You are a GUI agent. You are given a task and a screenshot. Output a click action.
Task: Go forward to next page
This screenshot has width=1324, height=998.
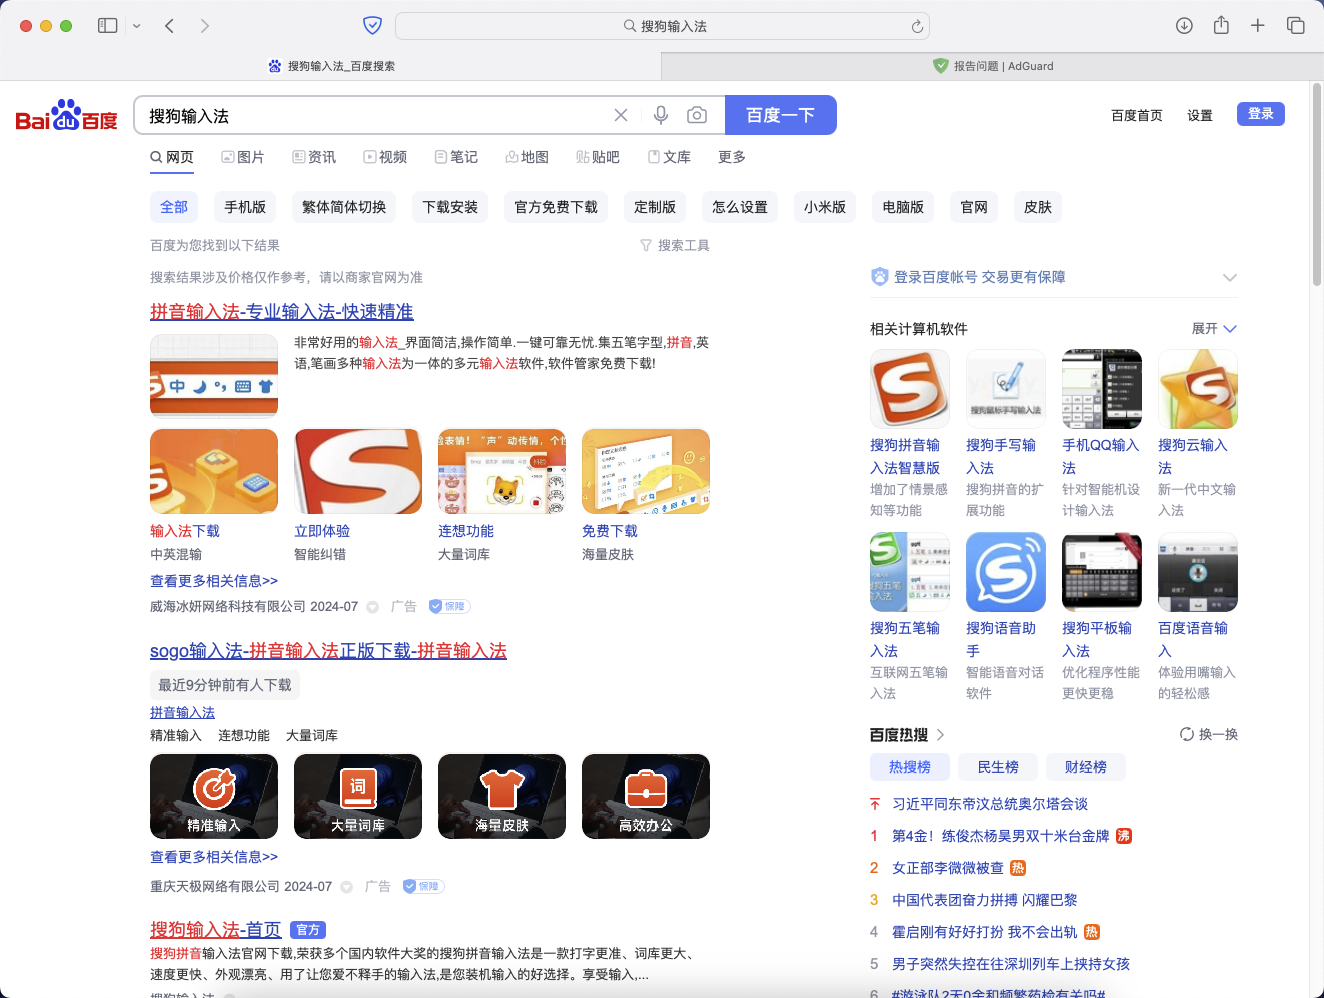click(205, 26)
